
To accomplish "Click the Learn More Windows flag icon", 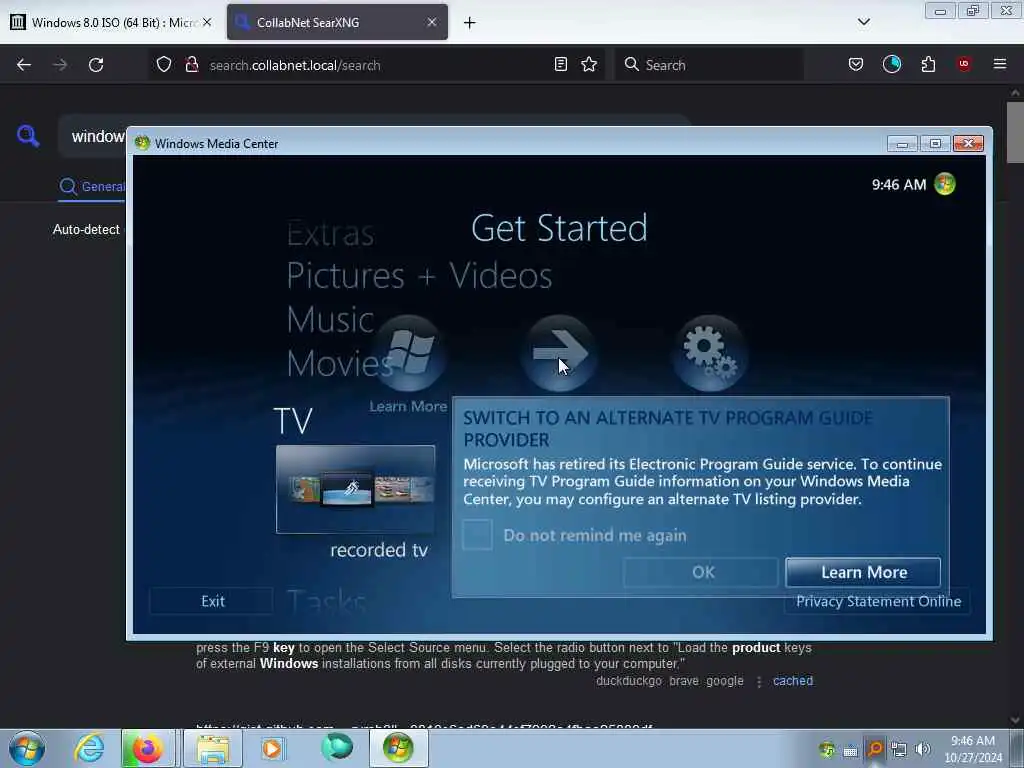I will (409, 353).
